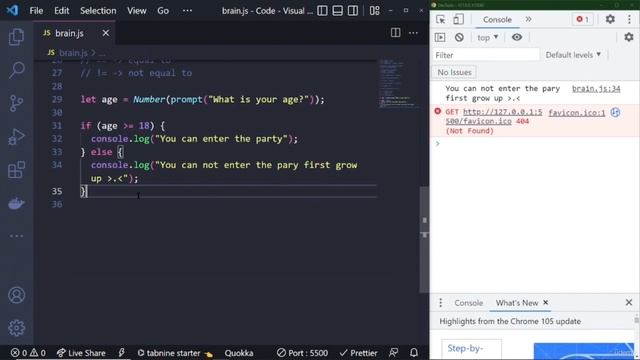Start Live Share session

[x=81, y=353]
